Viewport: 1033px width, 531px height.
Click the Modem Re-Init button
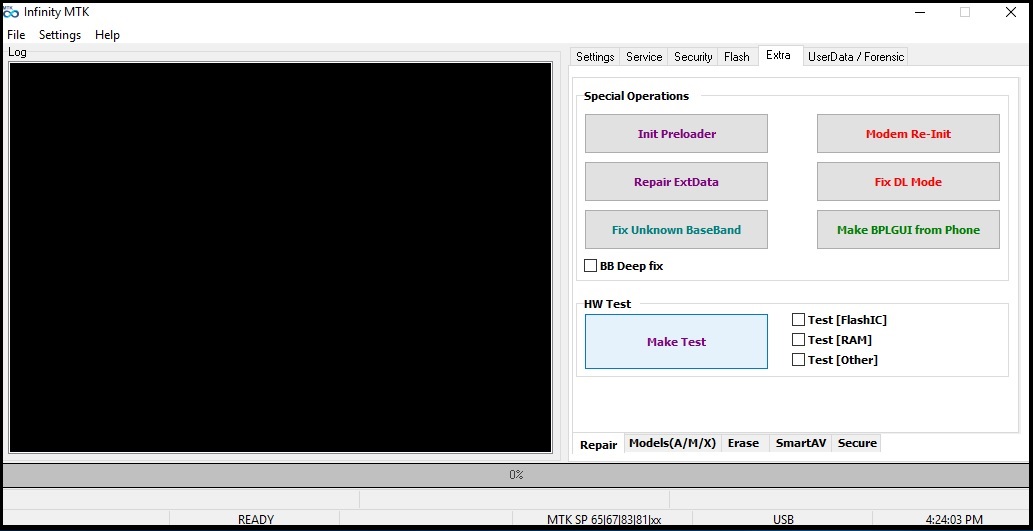click(908, 134)
